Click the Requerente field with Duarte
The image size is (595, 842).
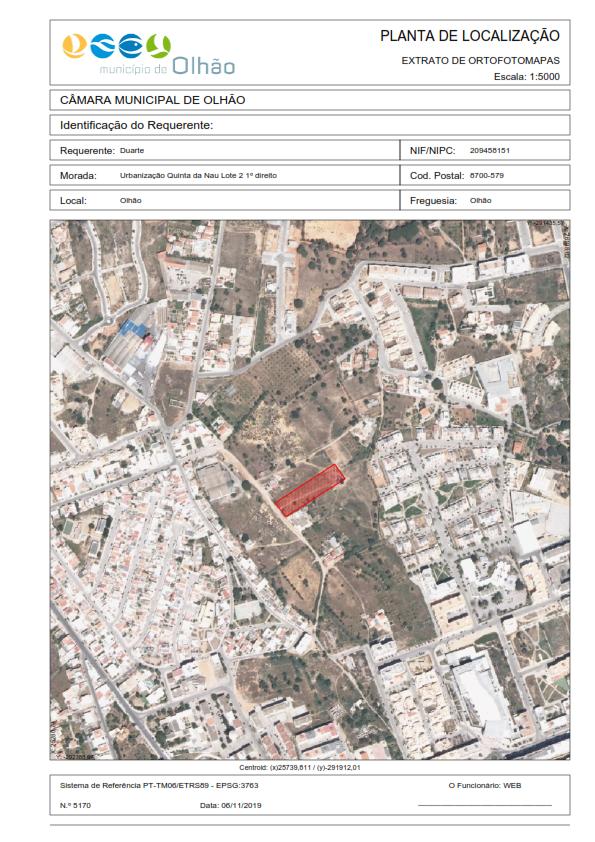225,150
